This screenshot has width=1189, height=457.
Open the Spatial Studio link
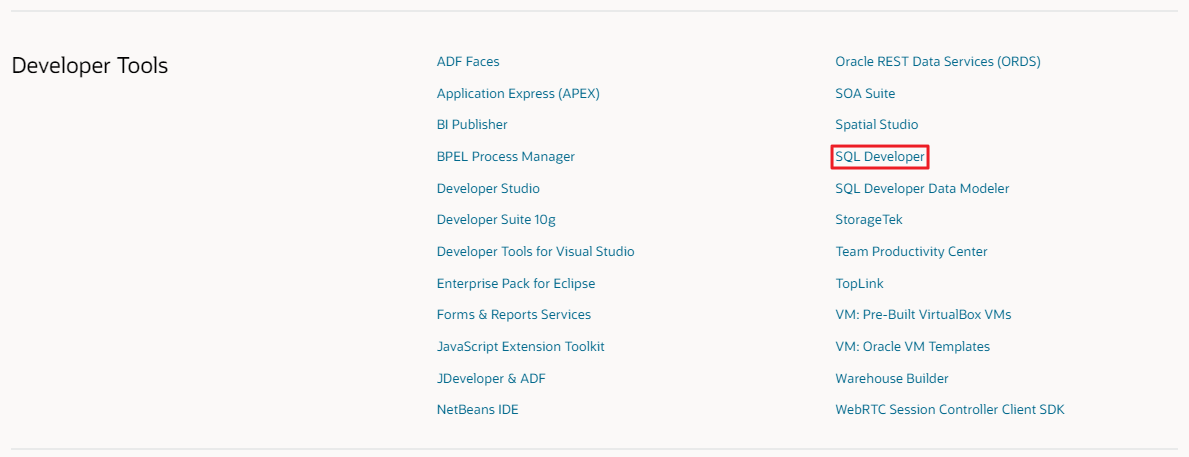pos(877,124)
